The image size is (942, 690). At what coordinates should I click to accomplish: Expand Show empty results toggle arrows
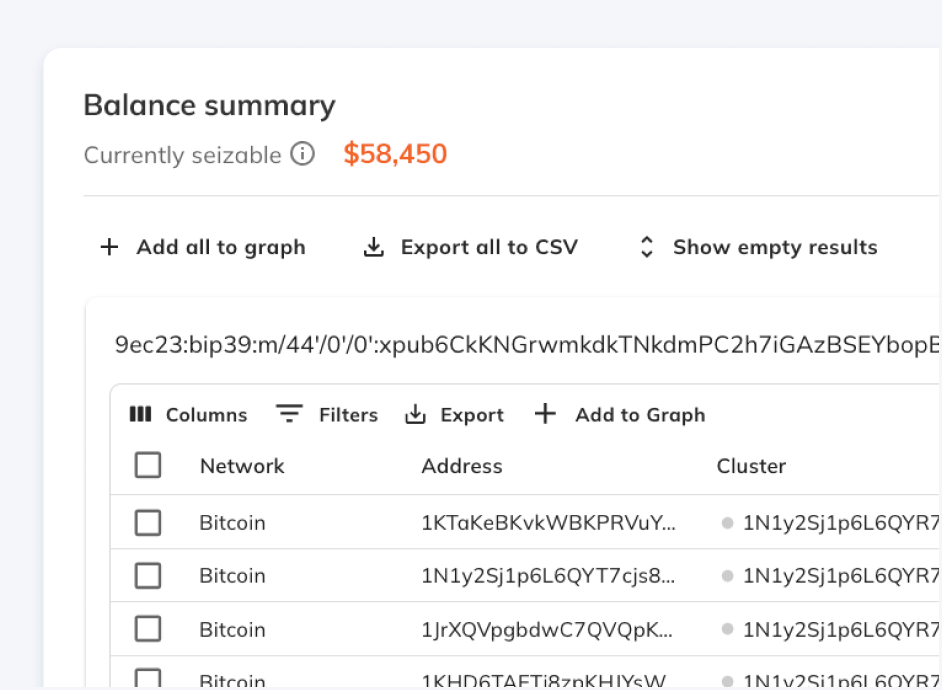(x=647, y=247)
